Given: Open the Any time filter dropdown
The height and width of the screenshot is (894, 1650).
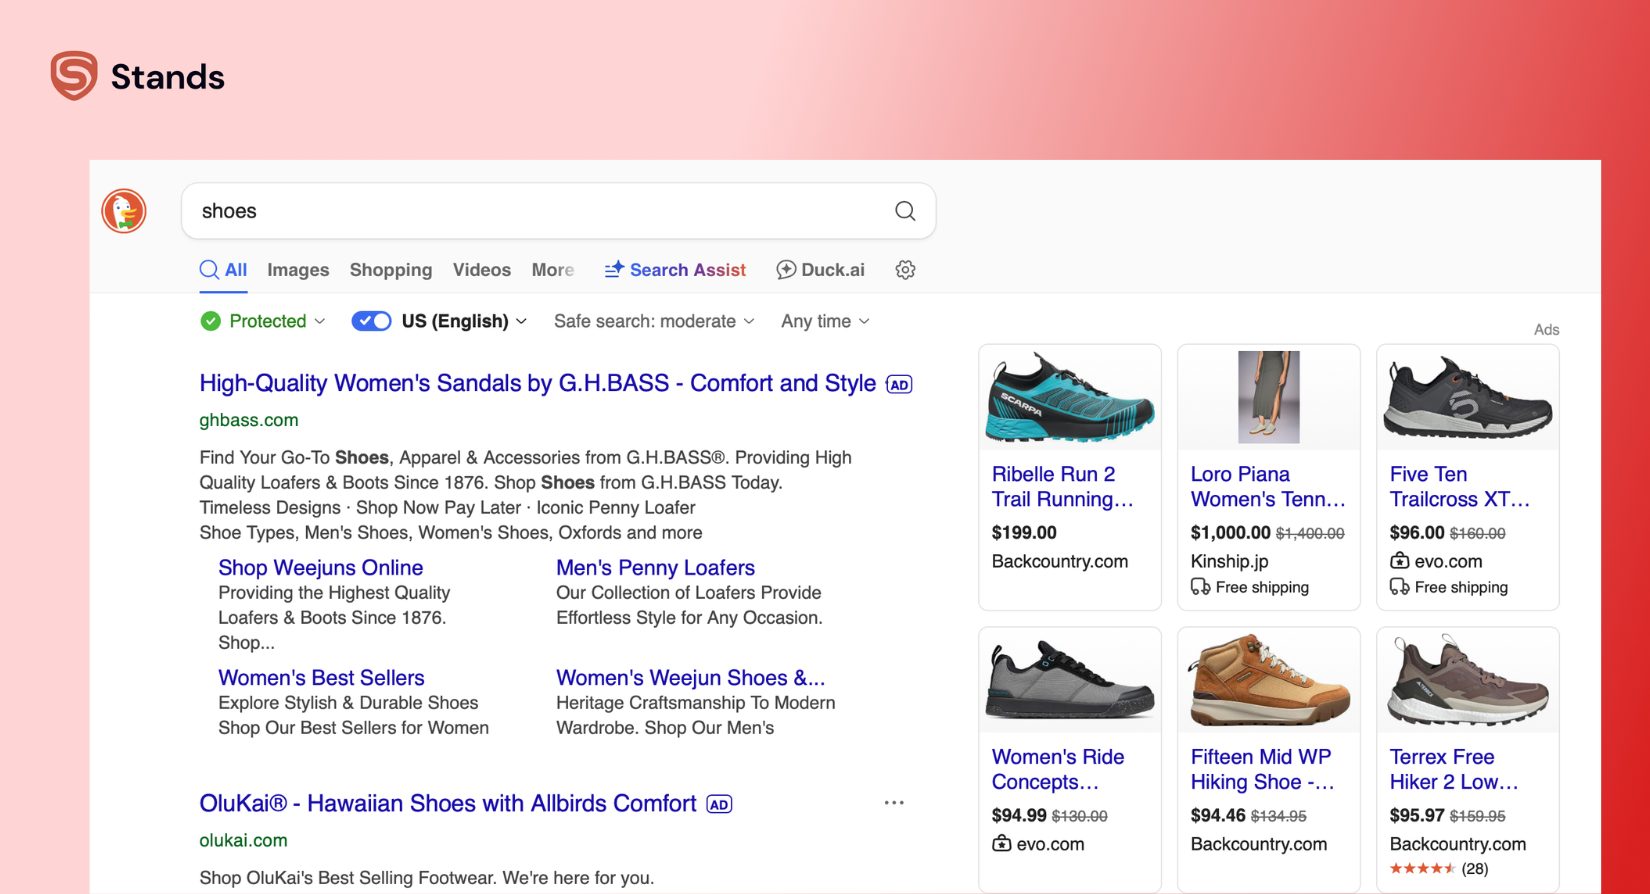Looking at the screenshot, I should (x=825, y=321).
